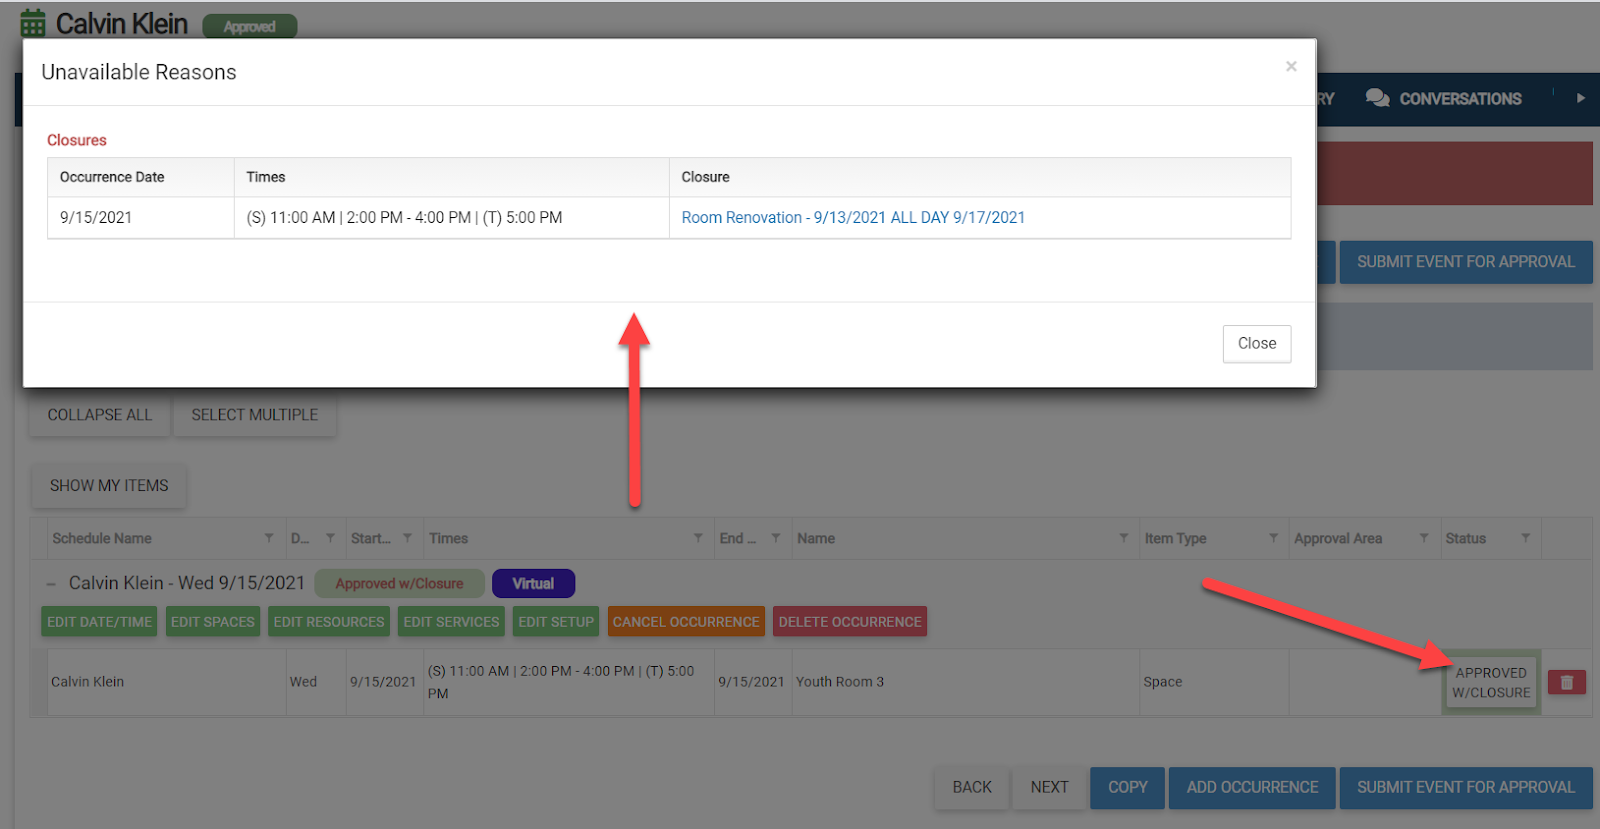Viewport: 1600px width, 829px height.
Task: Open filter on Approval Area column
Action: [x=1424, y=538]
